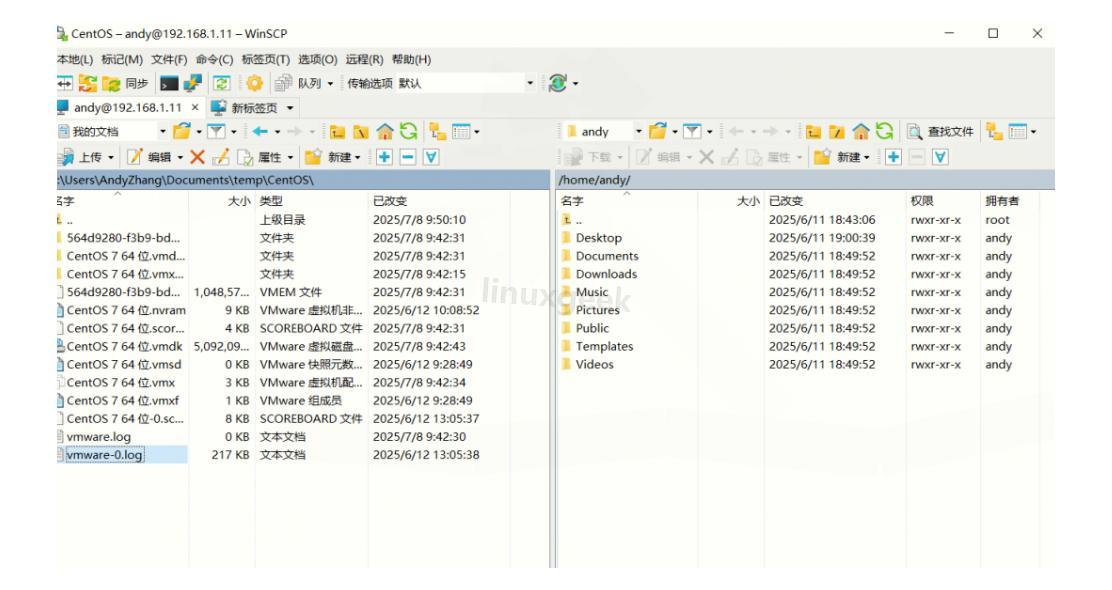Click the remote select files plus icon
The image size is (1112, 590).
pos(894,157)
